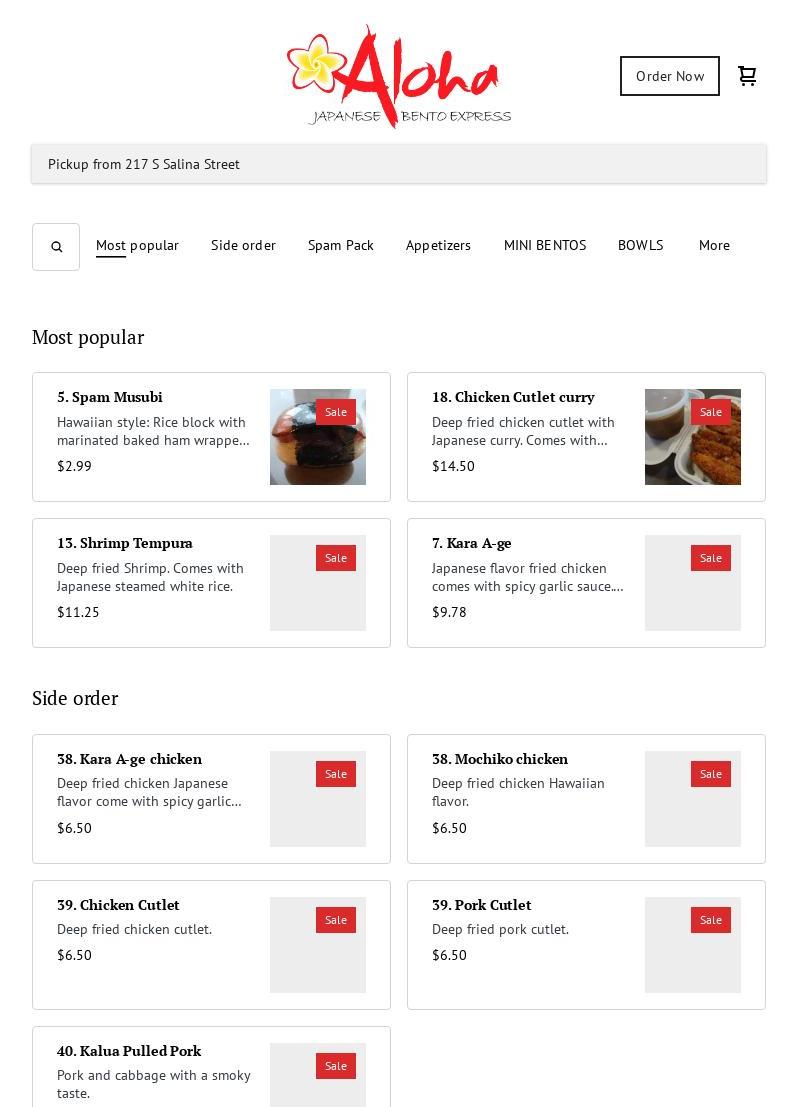The width and height of the screenshot is (798, 1107).
Task: Click the Sale badge on Shrimp Tempura
Action: pyautogui.click(x=335, y=558)
